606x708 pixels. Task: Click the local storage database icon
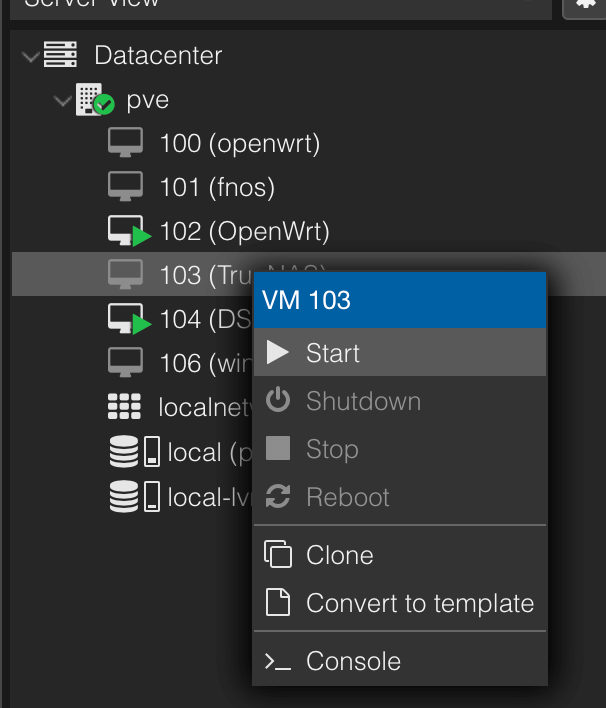124,452
